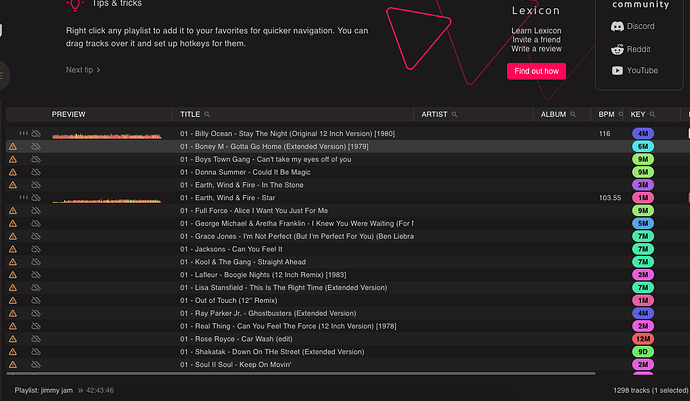Sort tracks by the PREVIEW column header
Screen dimensions: 690x401
(x=69, y=115)
